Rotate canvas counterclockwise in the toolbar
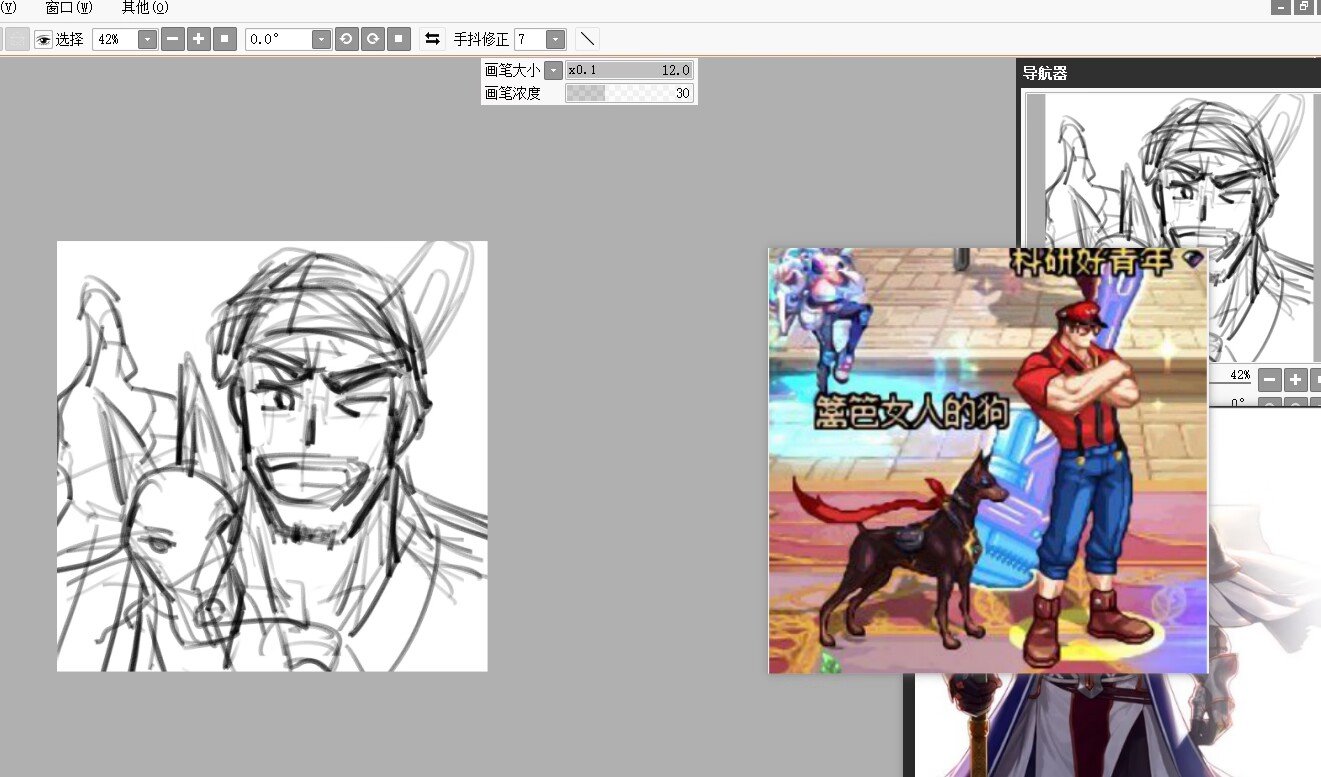This screenshot has width=1321, height=777. [346, 39]
